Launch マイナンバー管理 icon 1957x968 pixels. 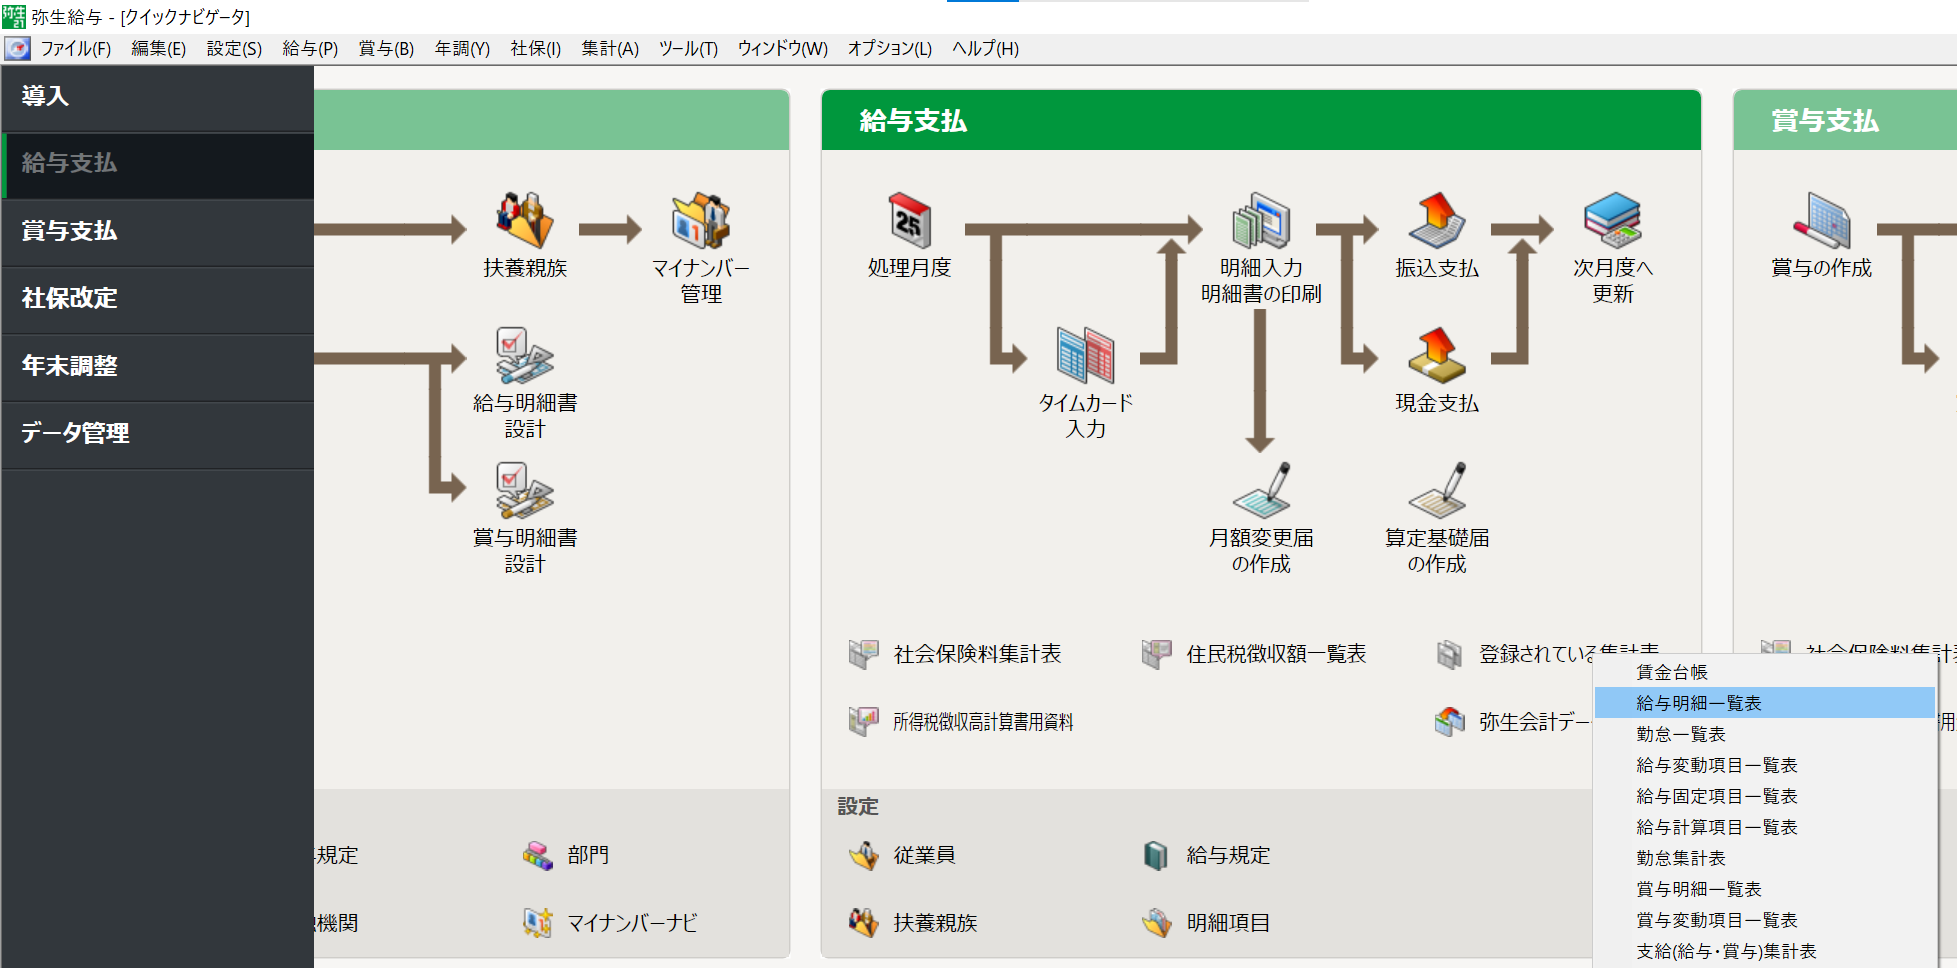[x=700, y=222]
